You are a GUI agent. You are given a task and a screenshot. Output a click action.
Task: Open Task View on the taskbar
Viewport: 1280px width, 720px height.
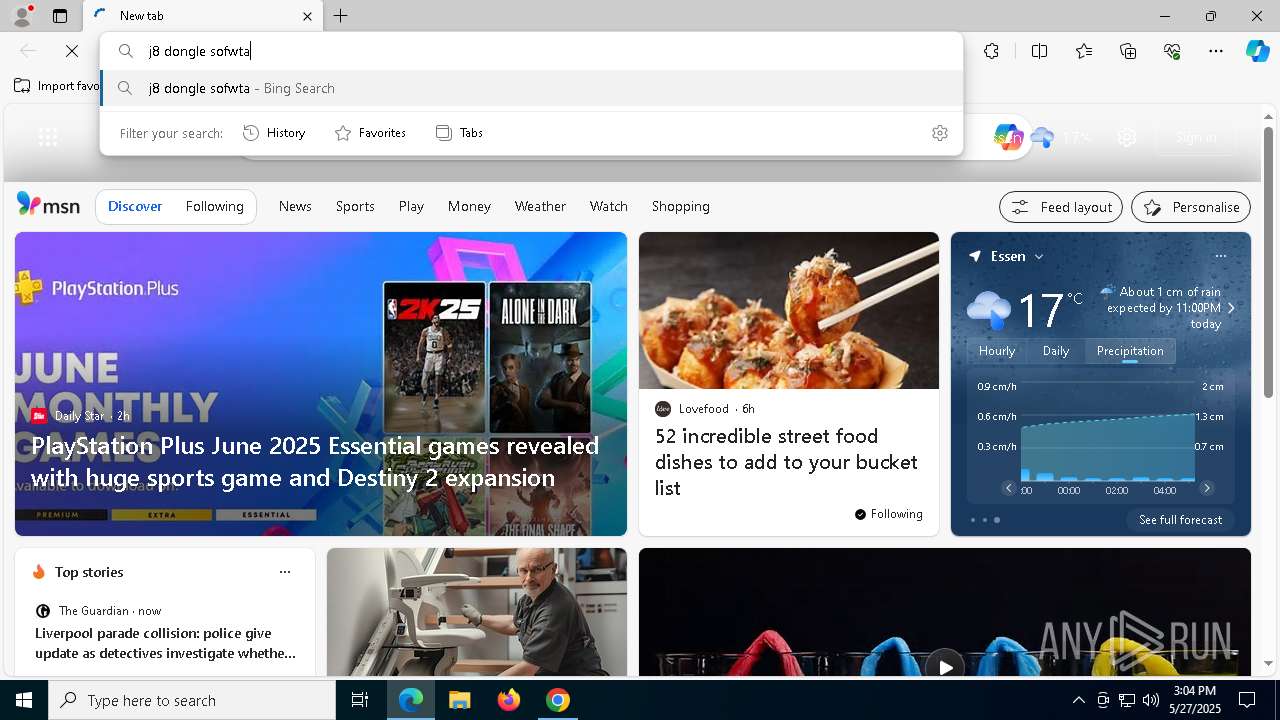[360, 700]
